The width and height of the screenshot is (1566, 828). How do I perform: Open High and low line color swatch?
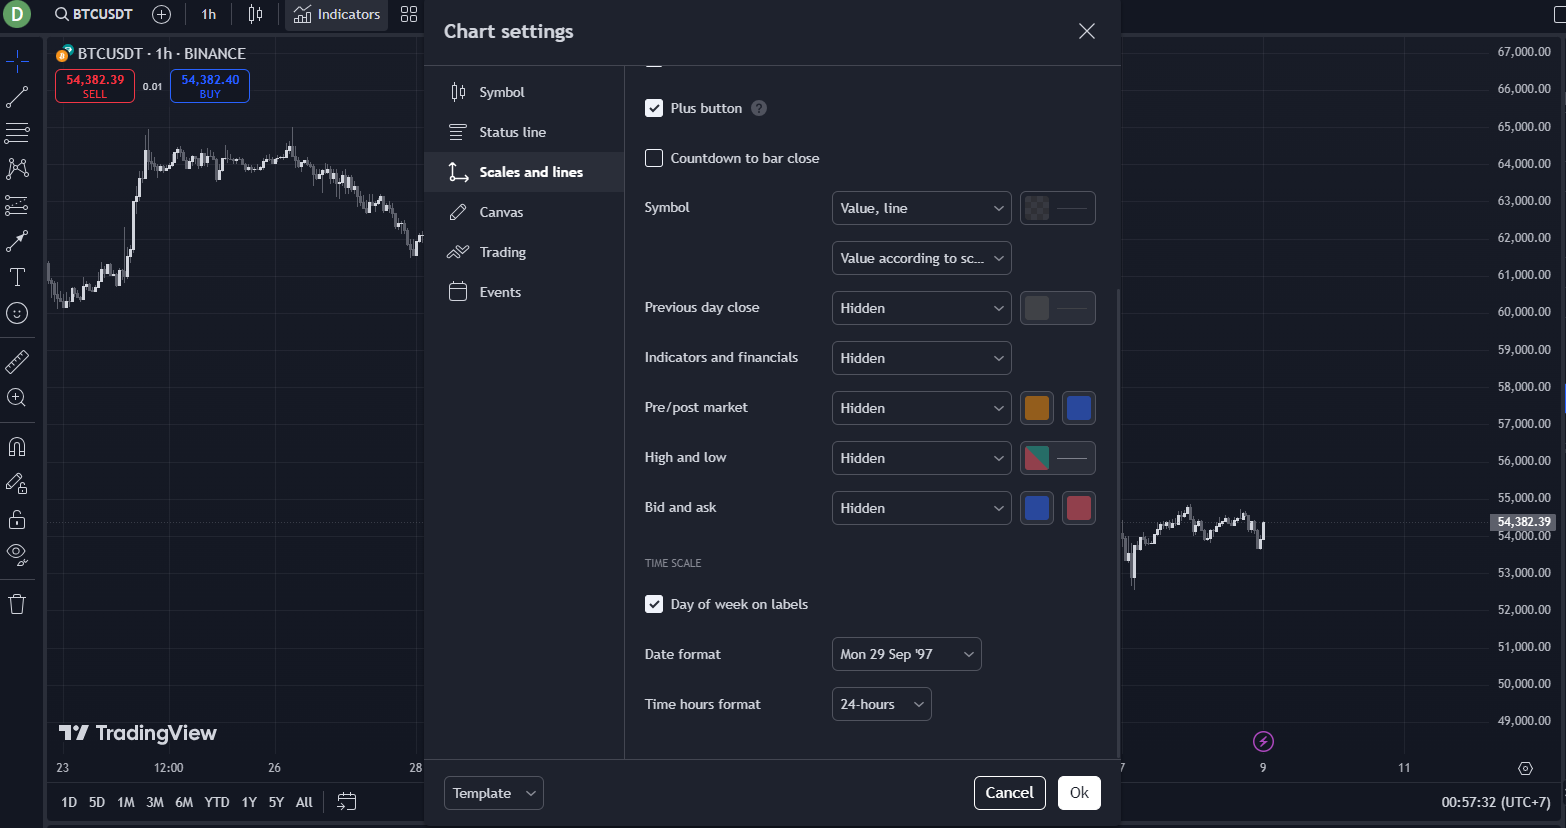click(1058, 458)
